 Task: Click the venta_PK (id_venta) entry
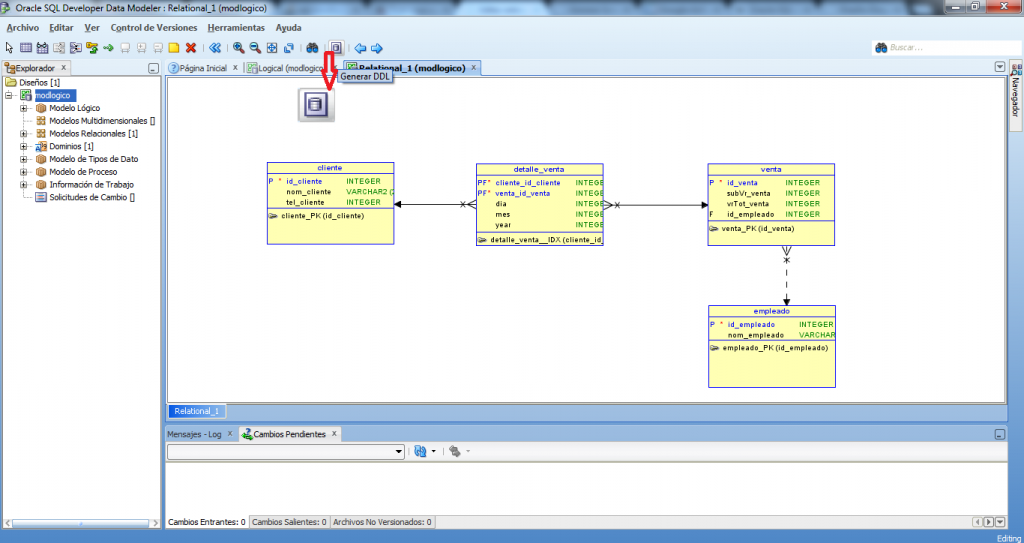(758, 229)
